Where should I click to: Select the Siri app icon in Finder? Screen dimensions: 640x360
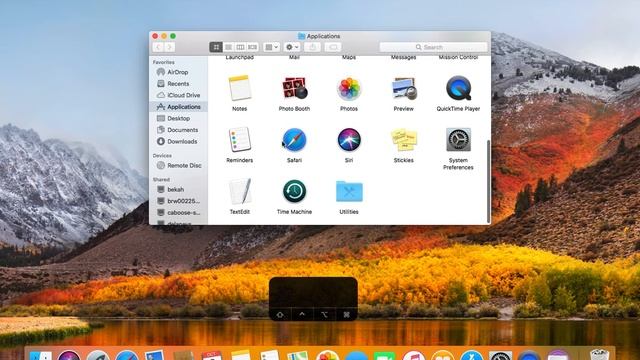click(349, 140)
